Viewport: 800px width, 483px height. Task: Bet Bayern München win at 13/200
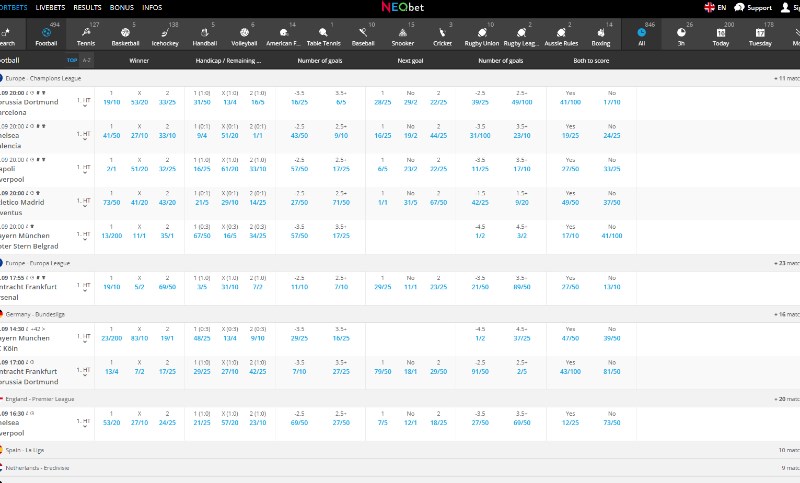tap(111, 236)
